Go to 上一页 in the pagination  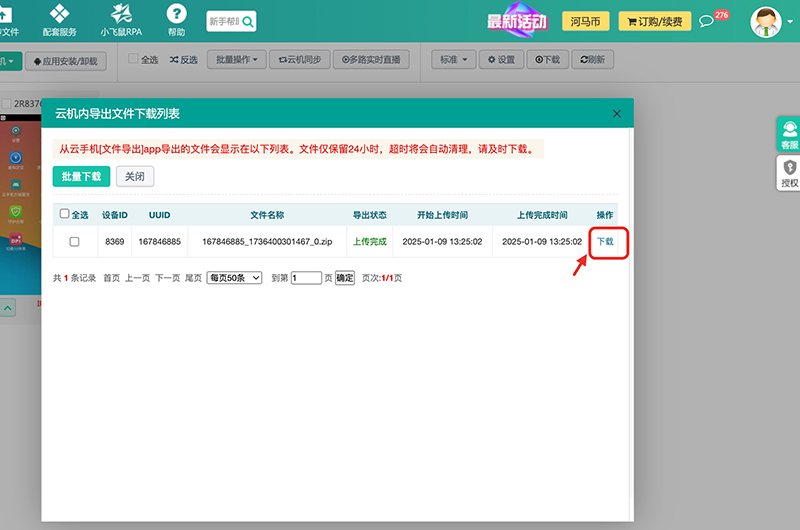pyautogui.click(x=138, y=278)
